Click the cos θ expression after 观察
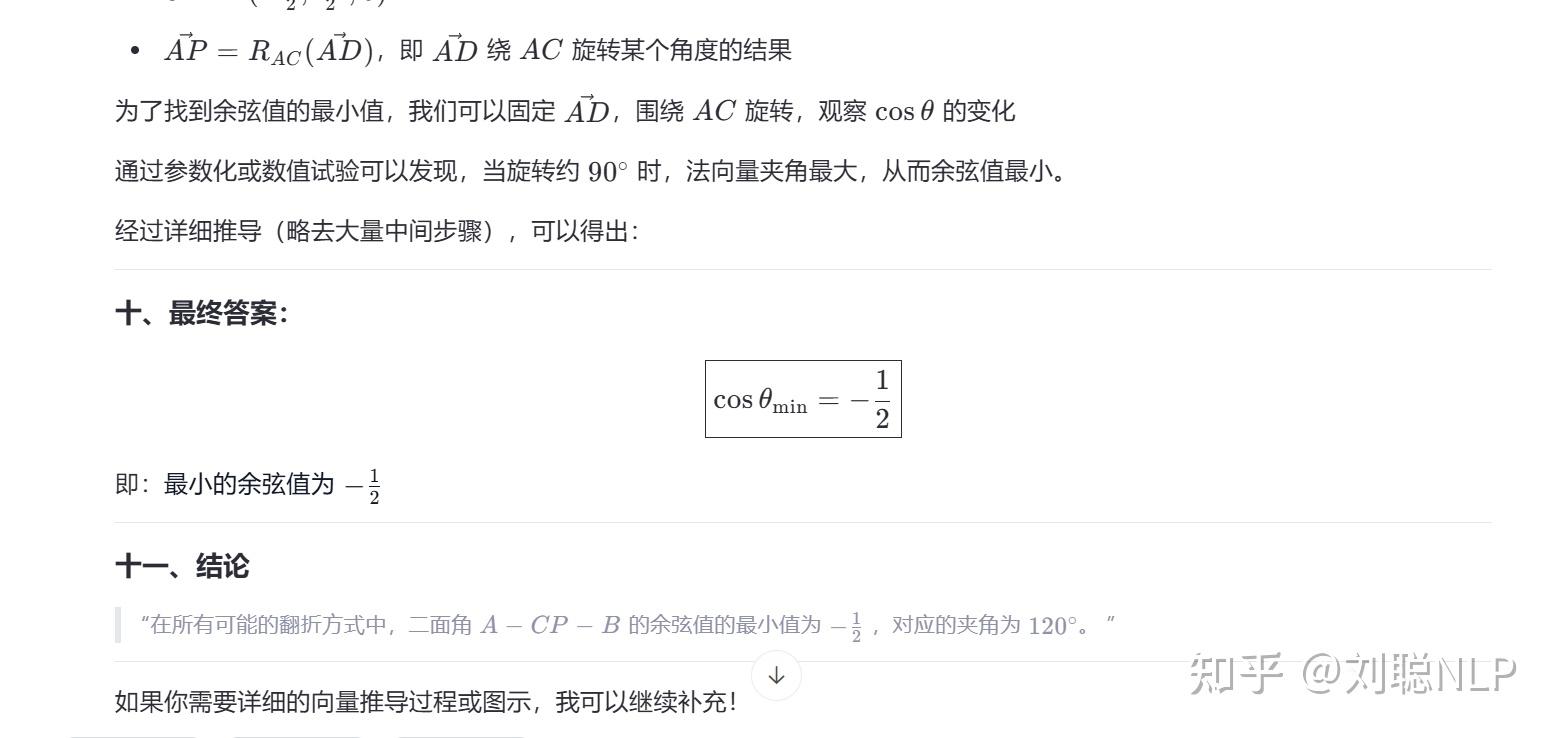1557x738 pixels. 905,111
